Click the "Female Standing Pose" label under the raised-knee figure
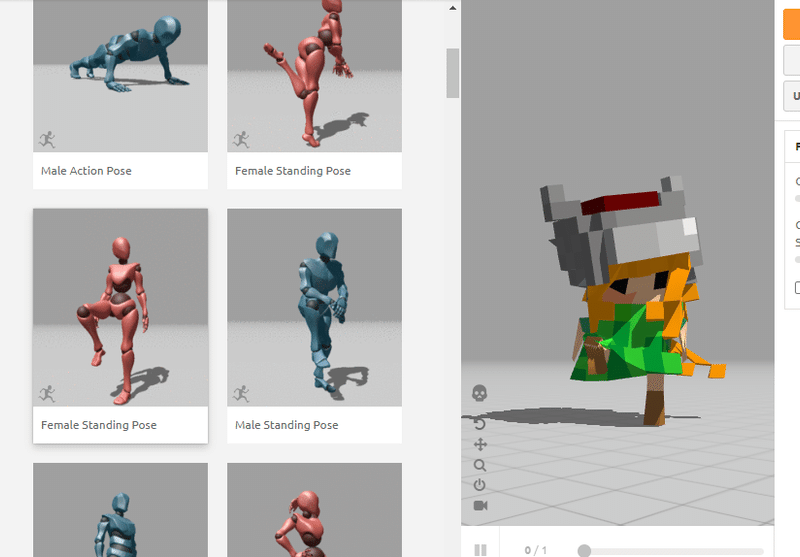This screenshot has height=557, width=800. 99,425
